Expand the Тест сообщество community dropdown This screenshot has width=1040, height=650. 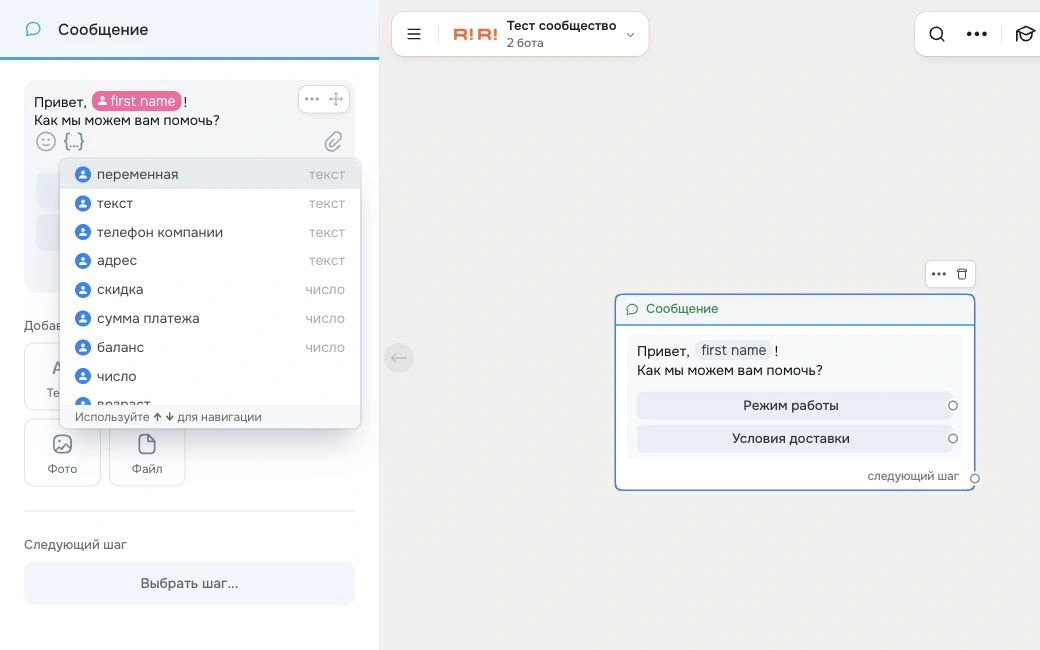click(x=630, y=34)
